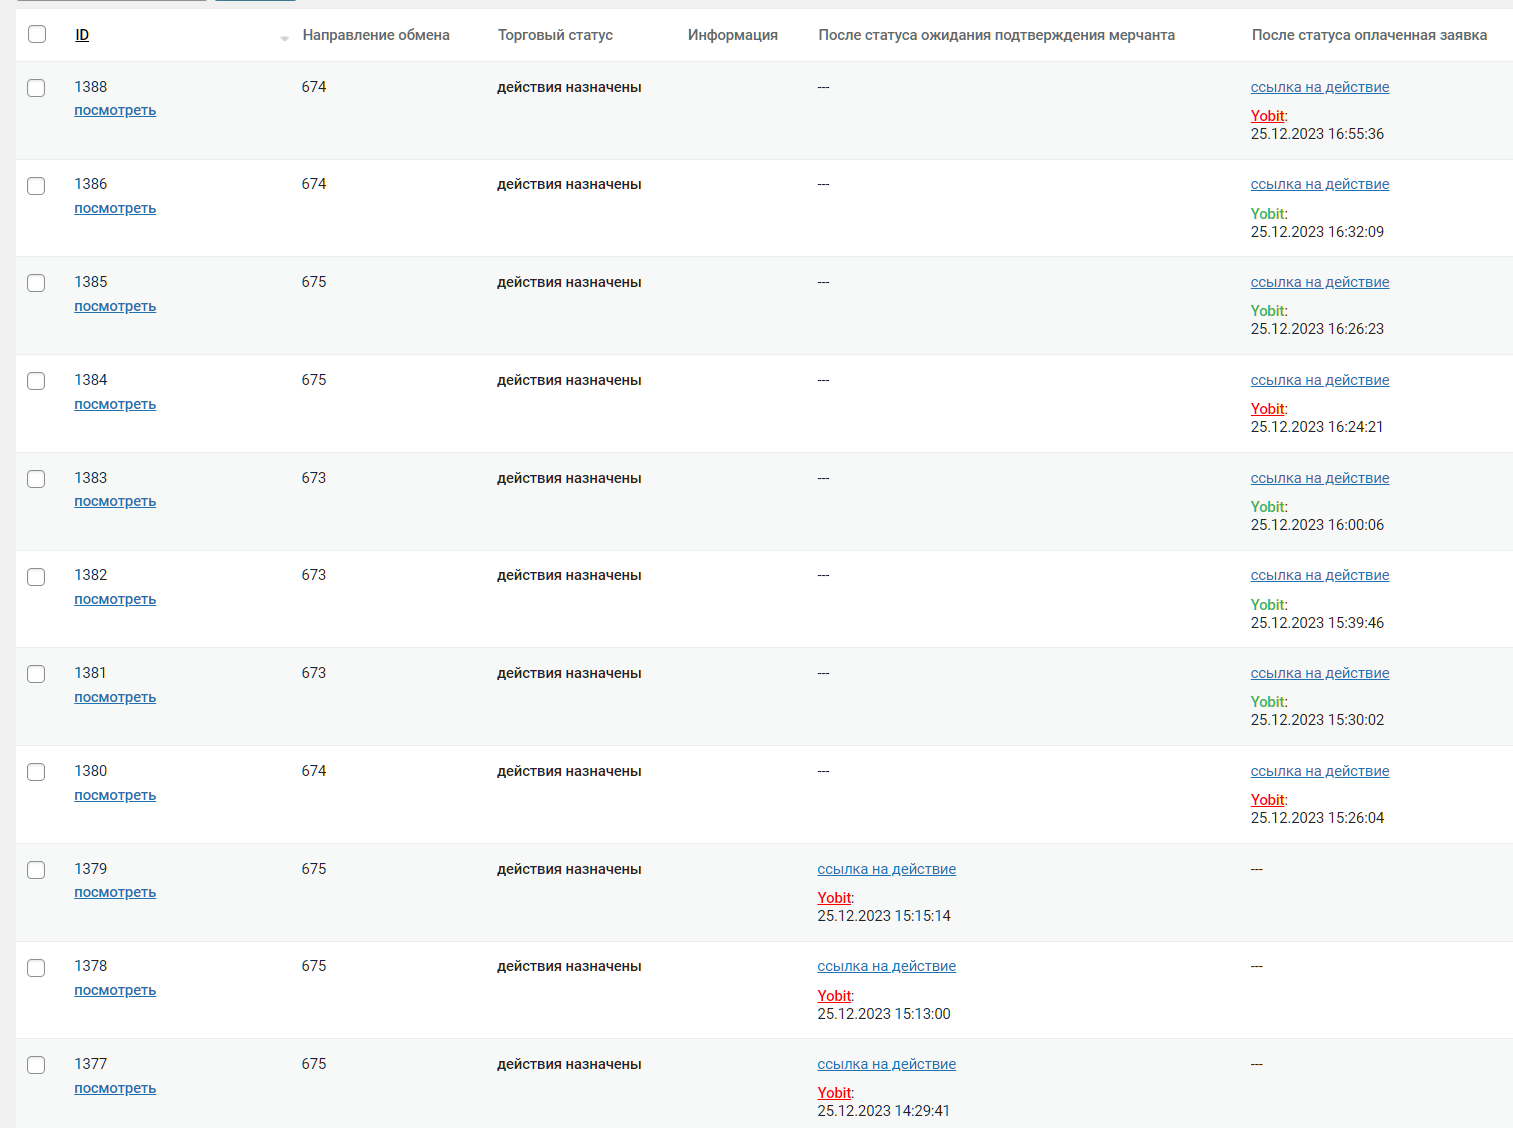Open action link for order 1384

[x=1319, y=381]
